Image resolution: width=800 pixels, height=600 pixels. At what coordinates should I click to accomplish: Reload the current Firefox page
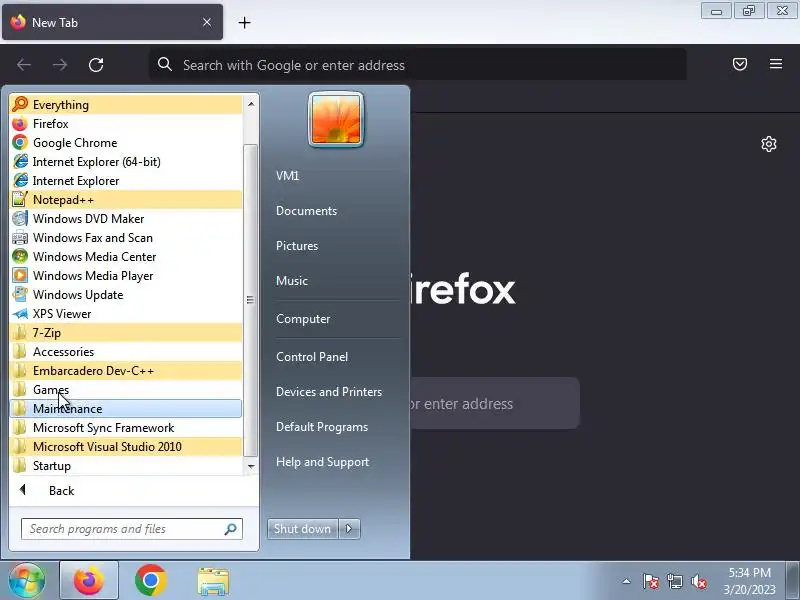coord(96,65)
